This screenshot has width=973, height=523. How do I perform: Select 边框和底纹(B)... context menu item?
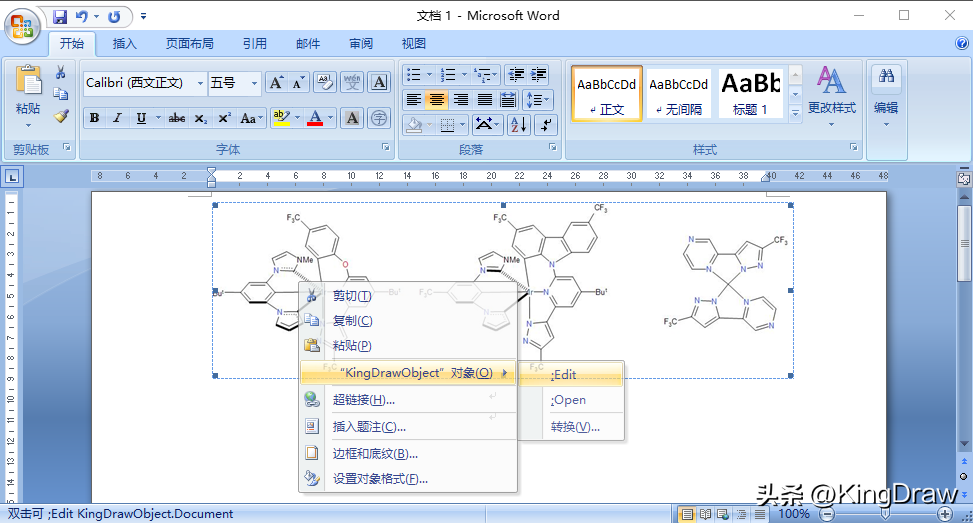[408, 454]
